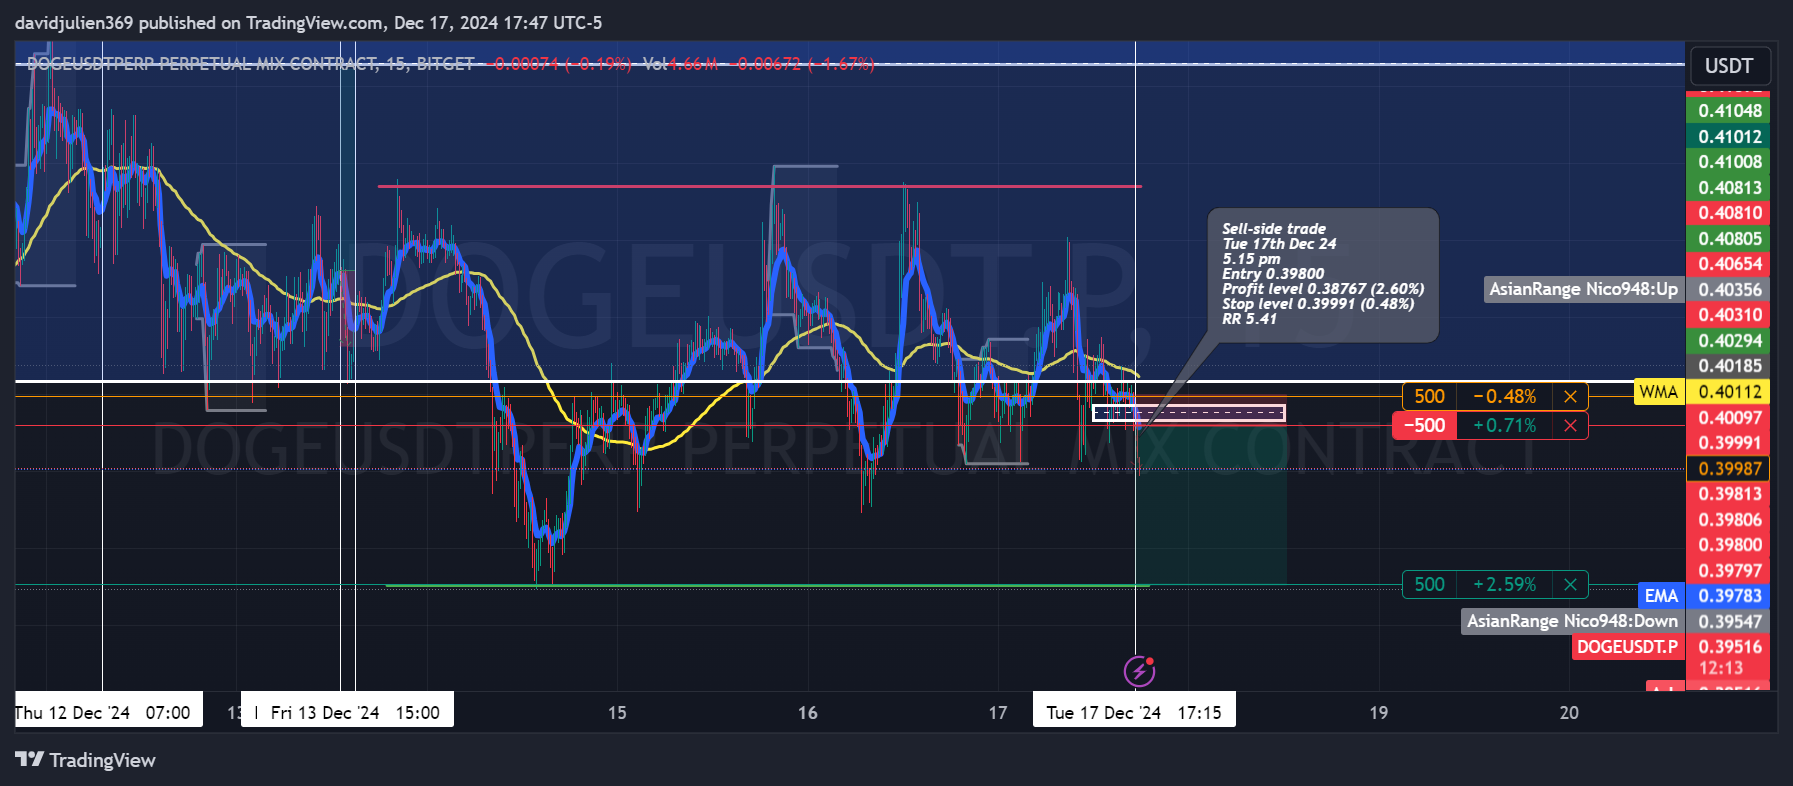
Task: Click the davidjulien369 published header text
Action: click(308, 22)
